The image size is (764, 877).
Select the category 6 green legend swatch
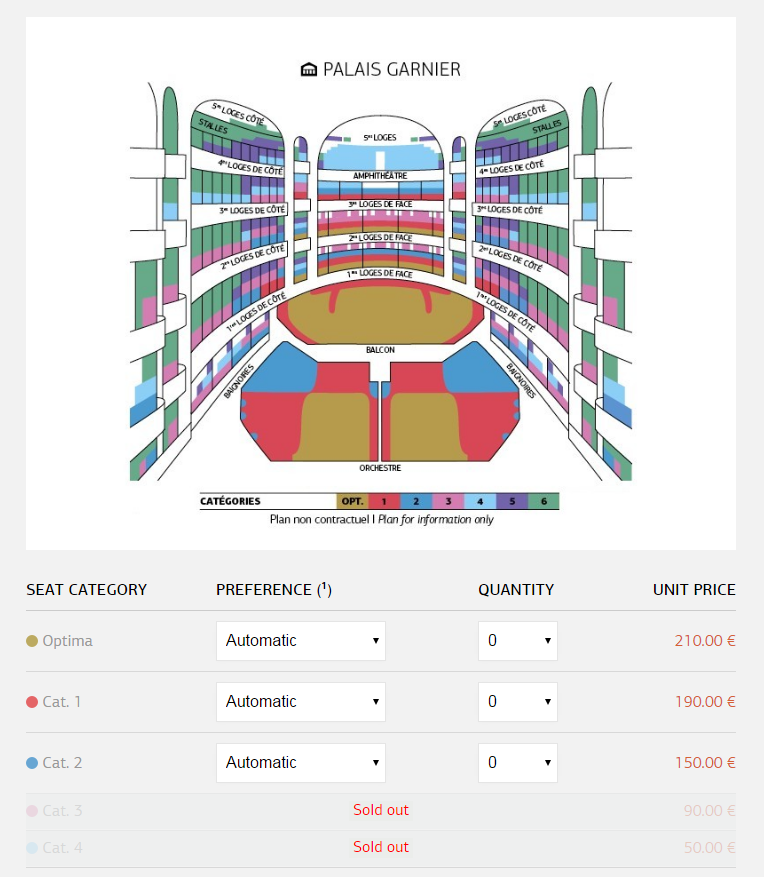coord(544,501)
